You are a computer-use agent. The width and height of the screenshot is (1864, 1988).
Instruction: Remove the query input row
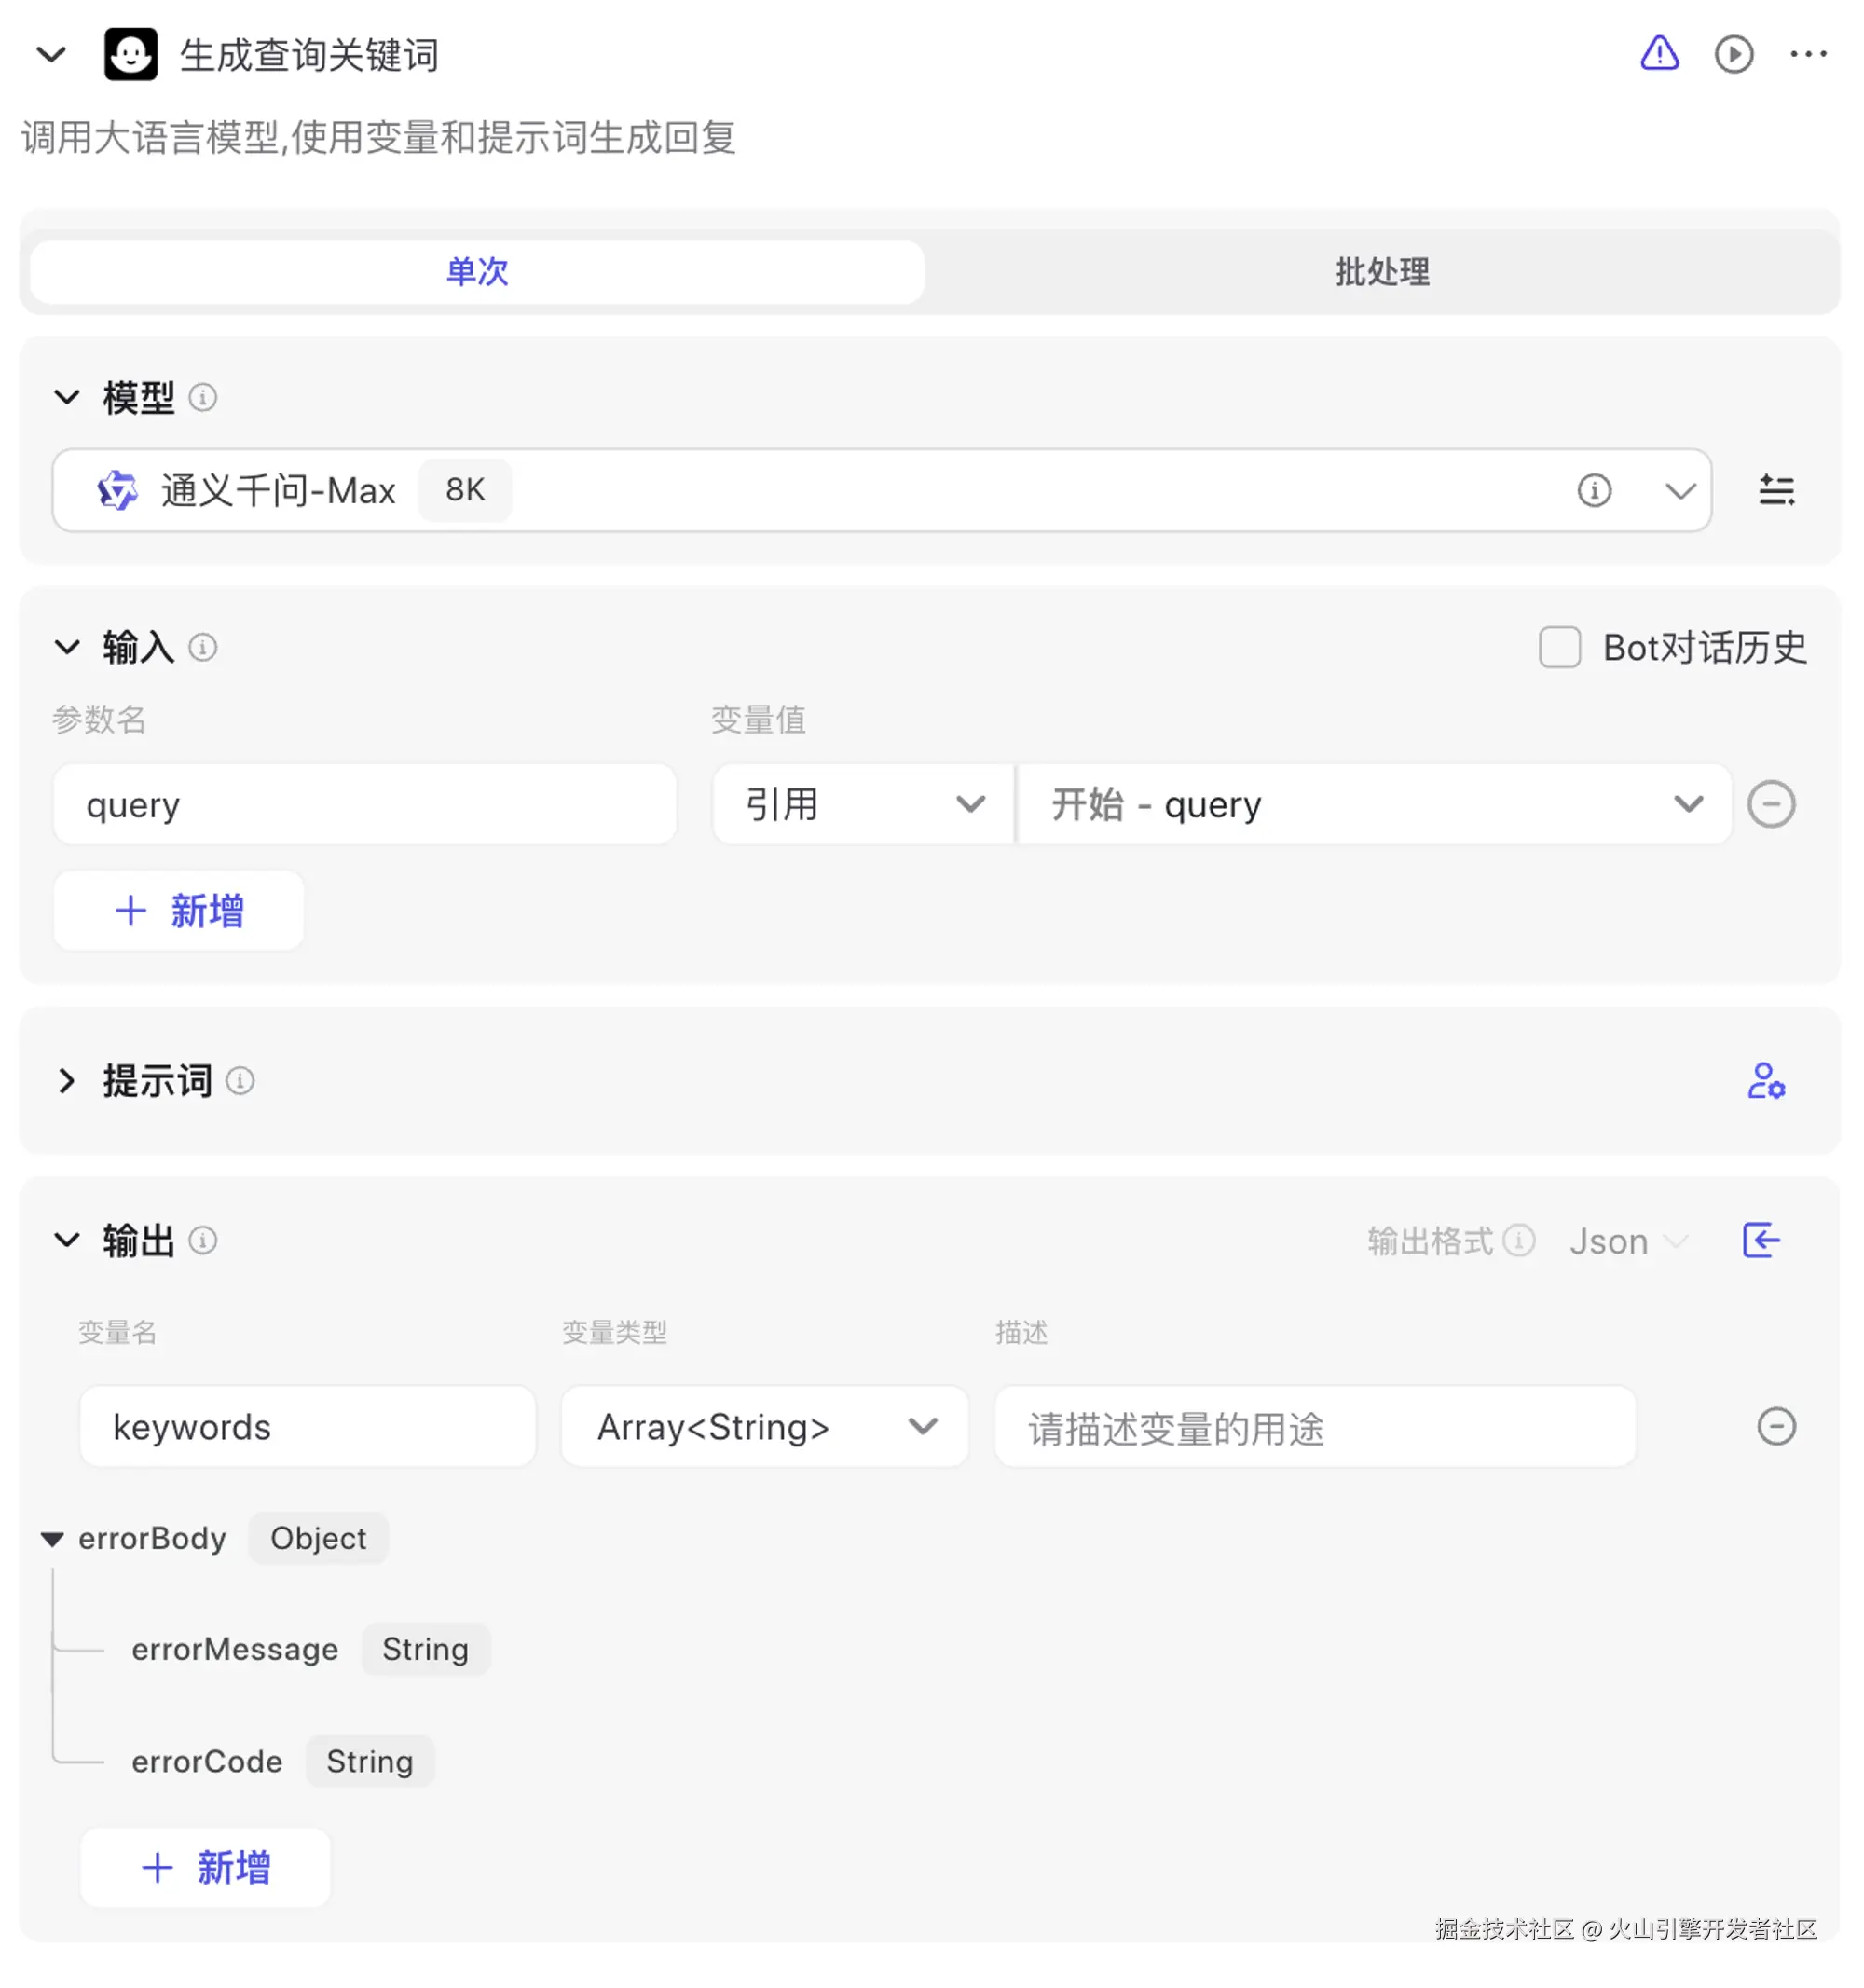click(x=1770, y=804)
